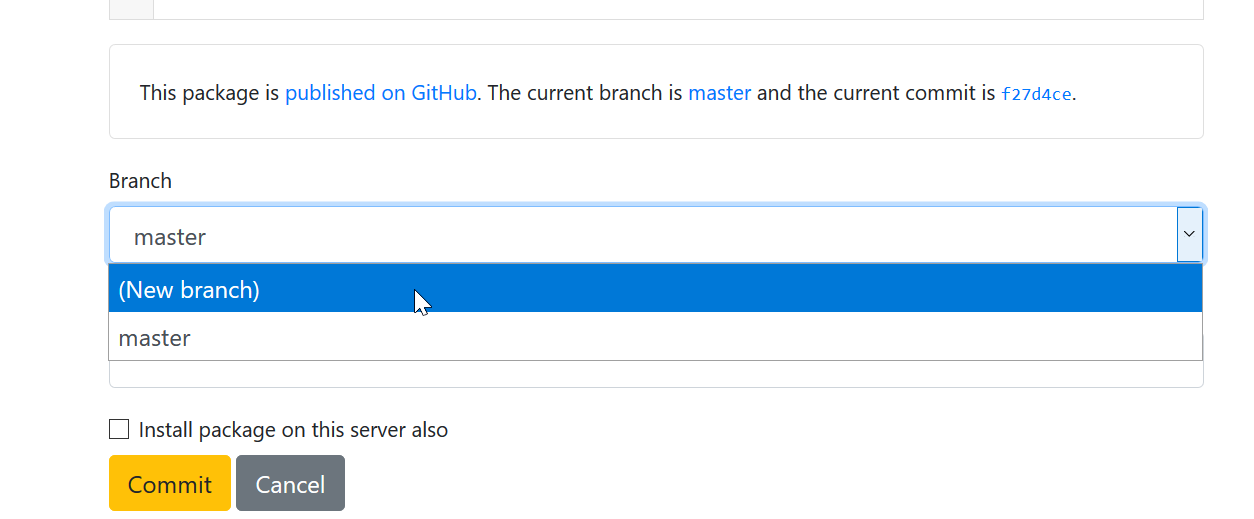
Task: Enable Install package on this server checkbox
Action: [x=119, y=429]
